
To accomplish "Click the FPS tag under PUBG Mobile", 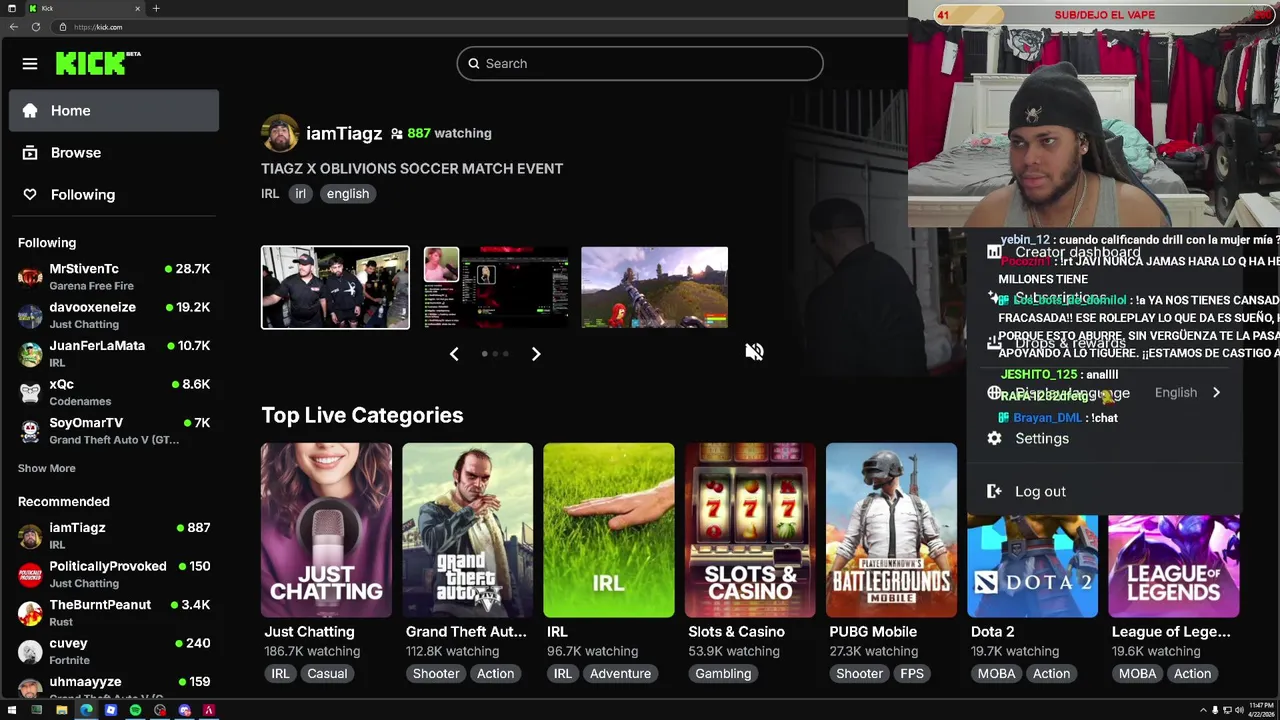I will click(x=912, y=674).
